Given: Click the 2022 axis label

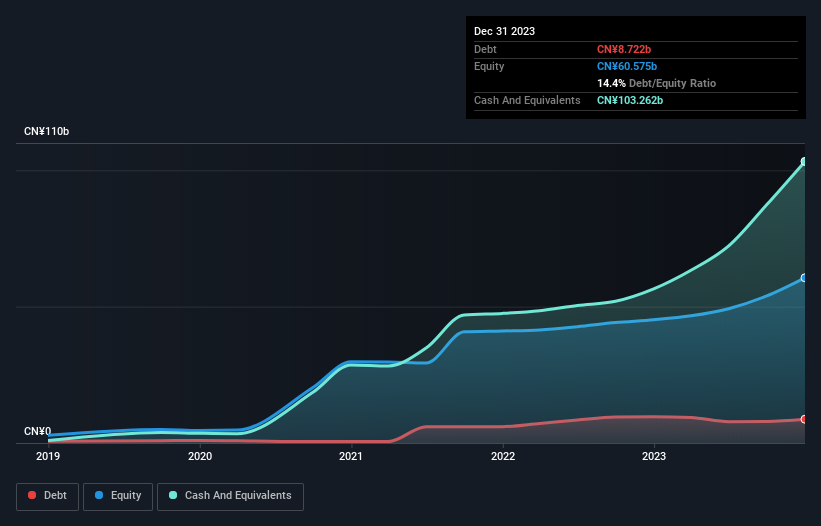Looking at the screenshot, I should 503,456.
